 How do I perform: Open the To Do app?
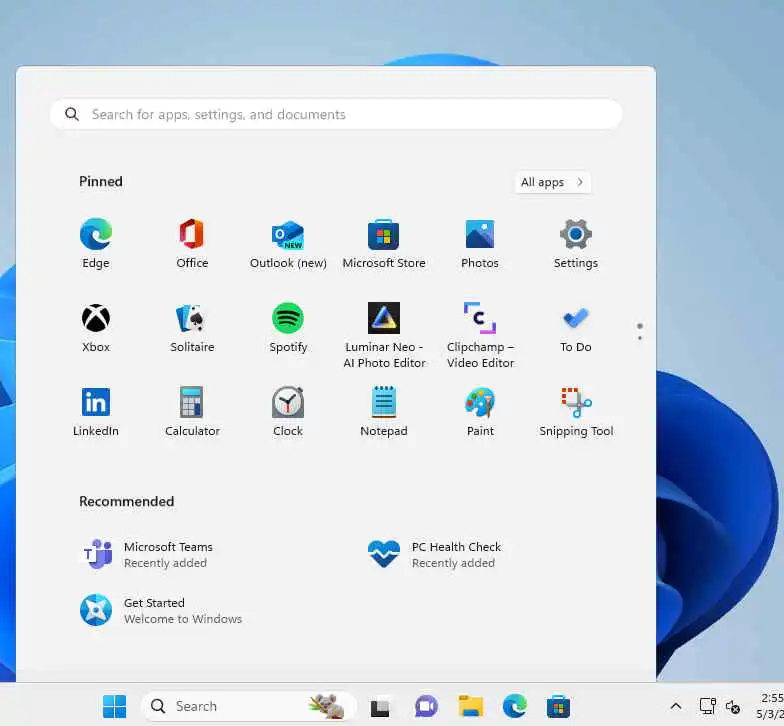coord(576,328)
